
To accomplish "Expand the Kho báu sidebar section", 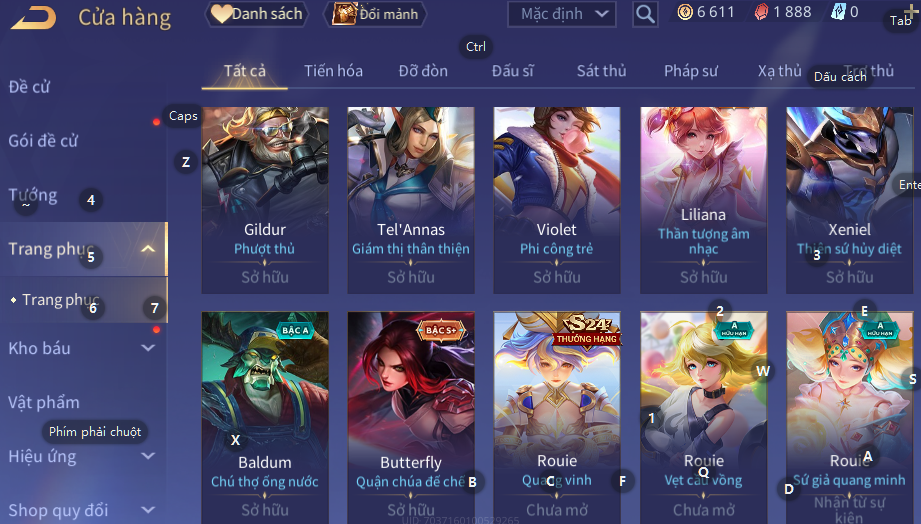I will (148, 348).
